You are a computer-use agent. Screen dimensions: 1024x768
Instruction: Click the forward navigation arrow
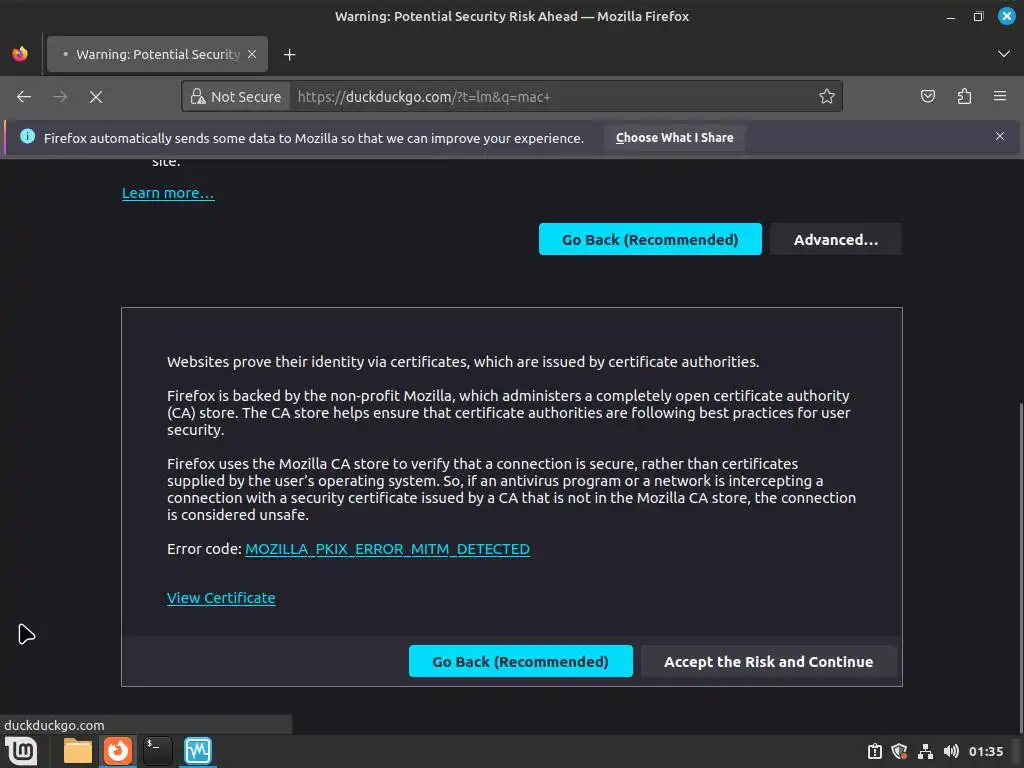point(60,97)
